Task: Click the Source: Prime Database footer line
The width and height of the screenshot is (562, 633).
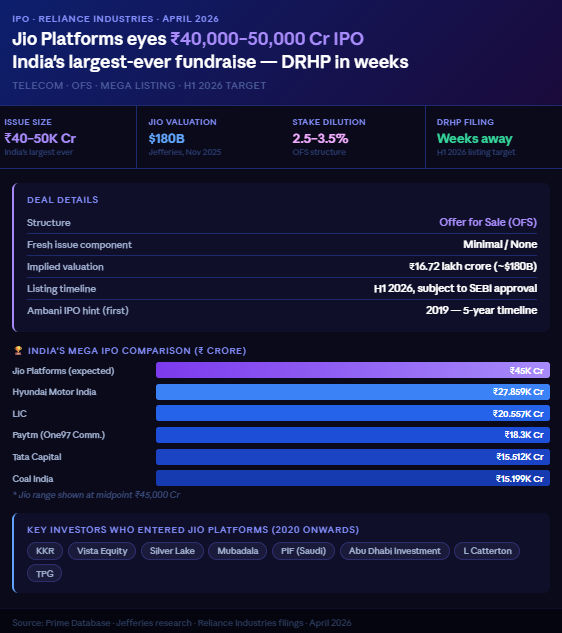Action: click(x=182, y=623)
